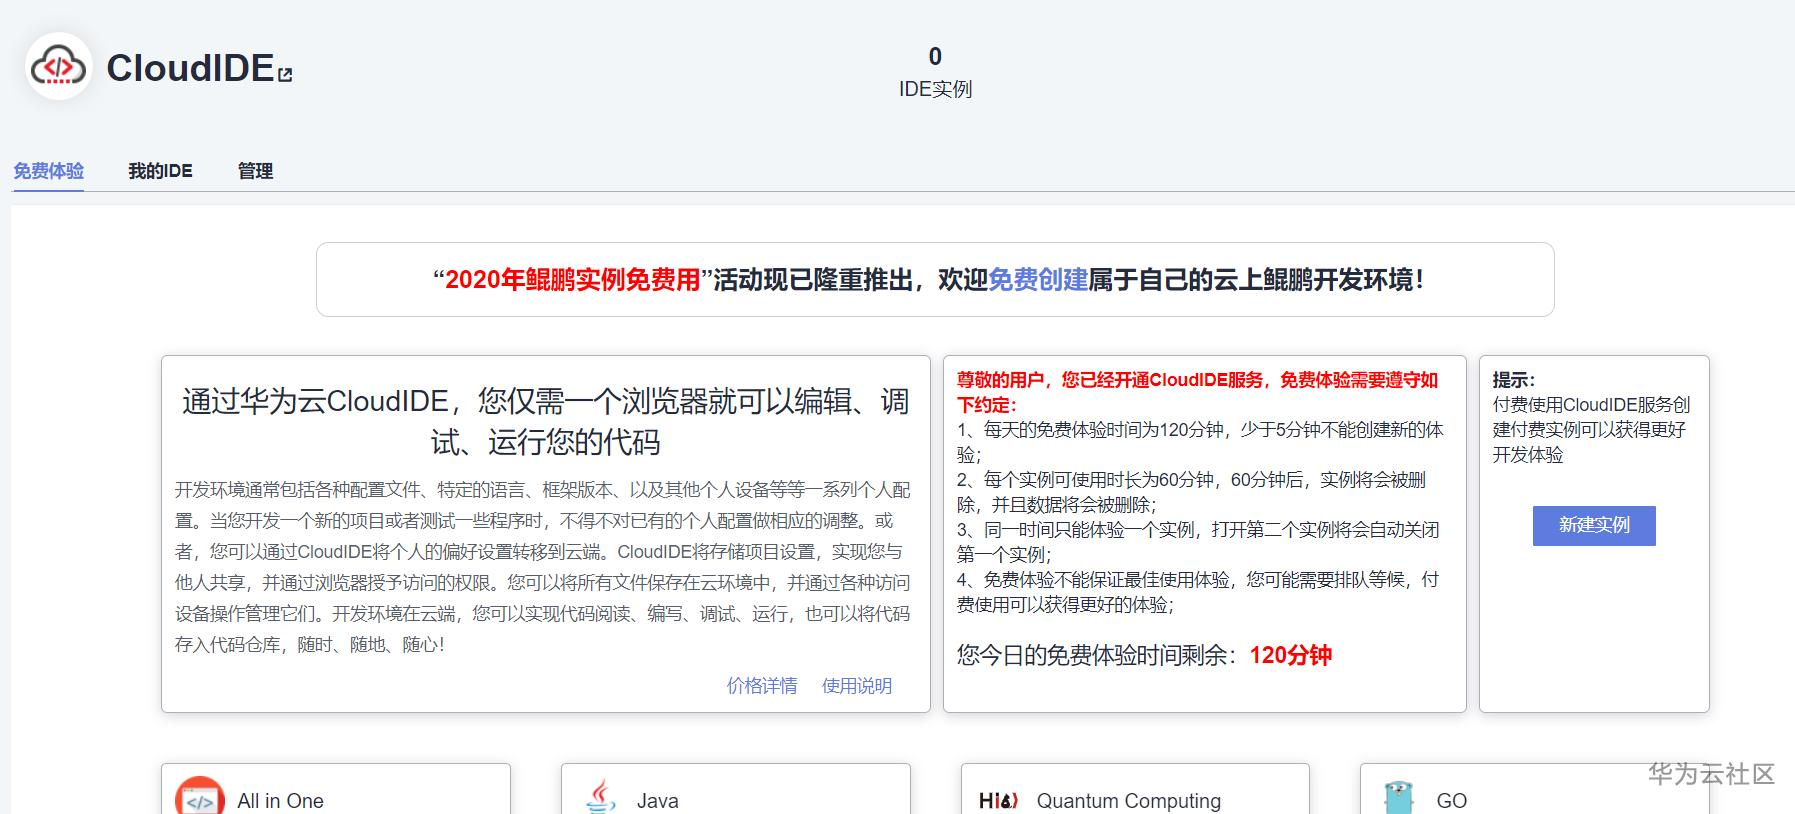The width and height of the screenshot is (1795, 814).
Task: Click the 提示: heading
Action: coord(1514,380)
